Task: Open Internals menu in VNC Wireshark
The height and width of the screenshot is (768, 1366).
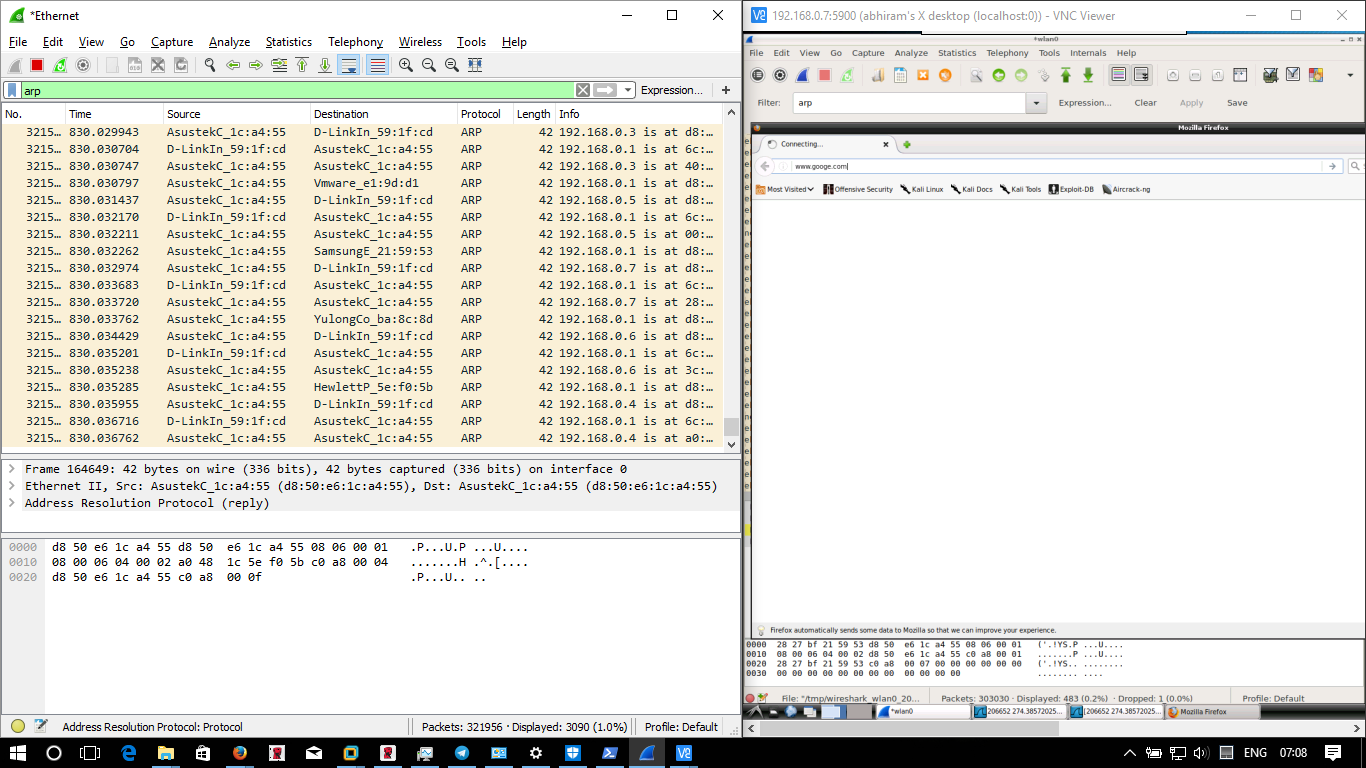Action: coord(1088,53)
